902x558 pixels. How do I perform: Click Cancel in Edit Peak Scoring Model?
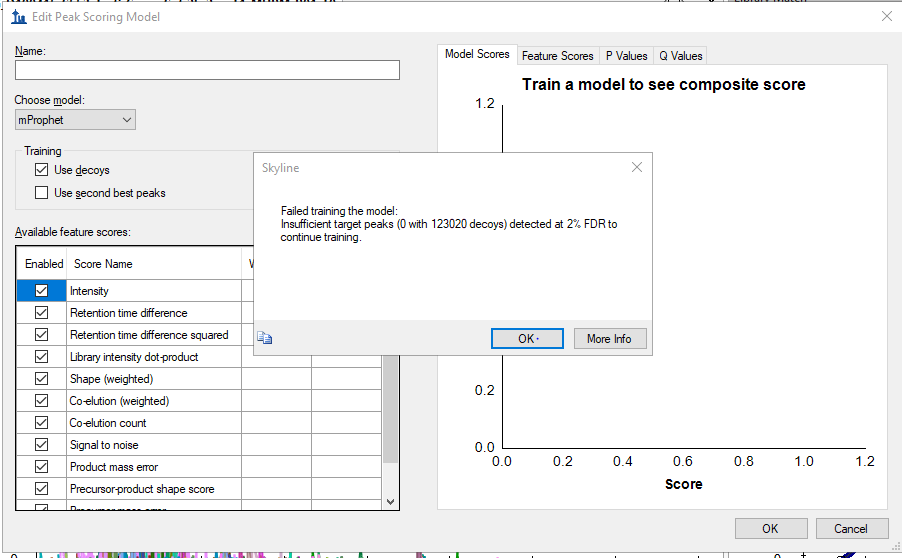tap(850, 529)
